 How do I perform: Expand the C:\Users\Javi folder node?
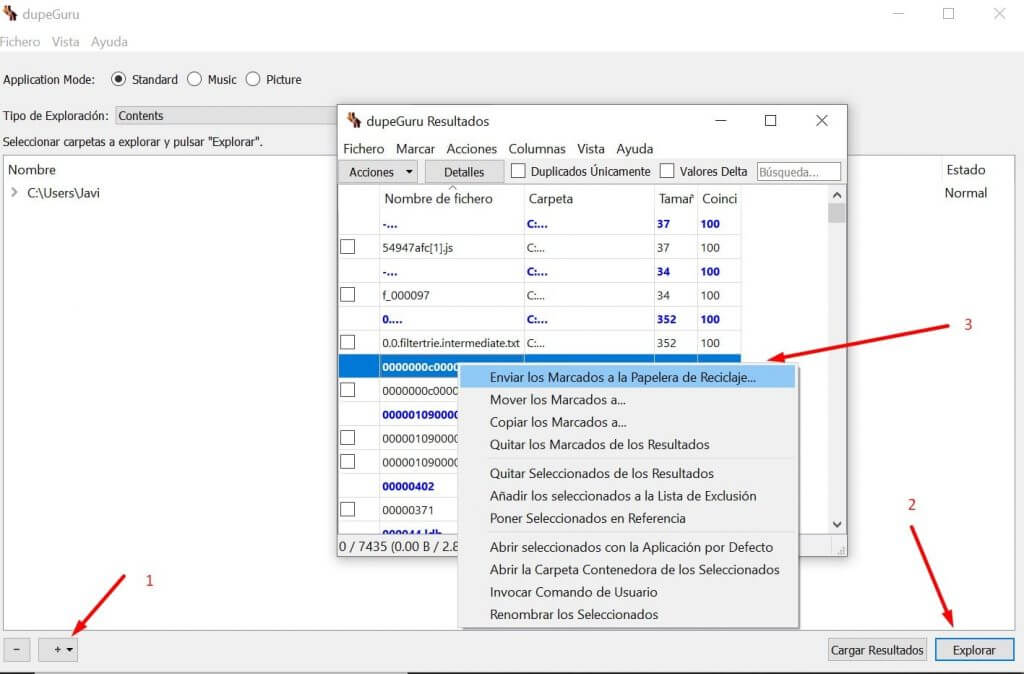[14, 193]
